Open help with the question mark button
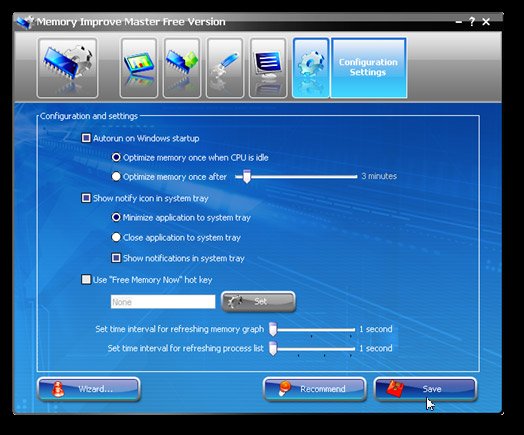The image size is (524, 435). coord(472,22)
